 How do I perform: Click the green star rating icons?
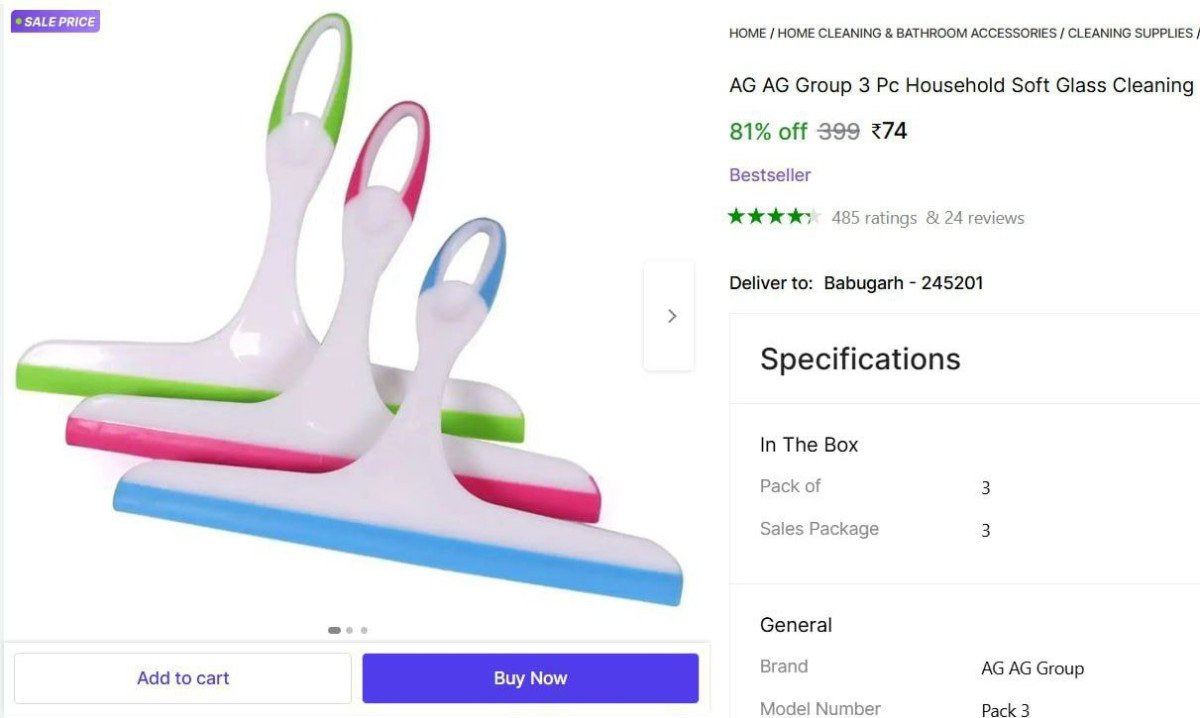click(x=774, y=217)
